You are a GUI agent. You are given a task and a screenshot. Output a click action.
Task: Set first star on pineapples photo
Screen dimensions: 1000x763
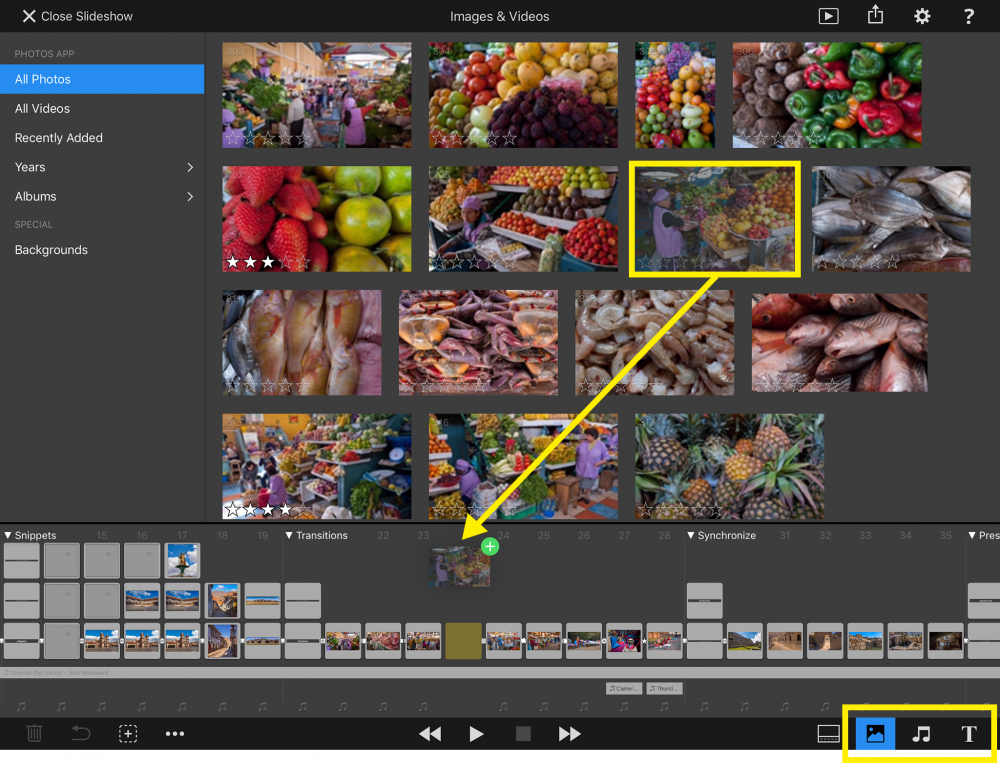[x=645, y=510]
